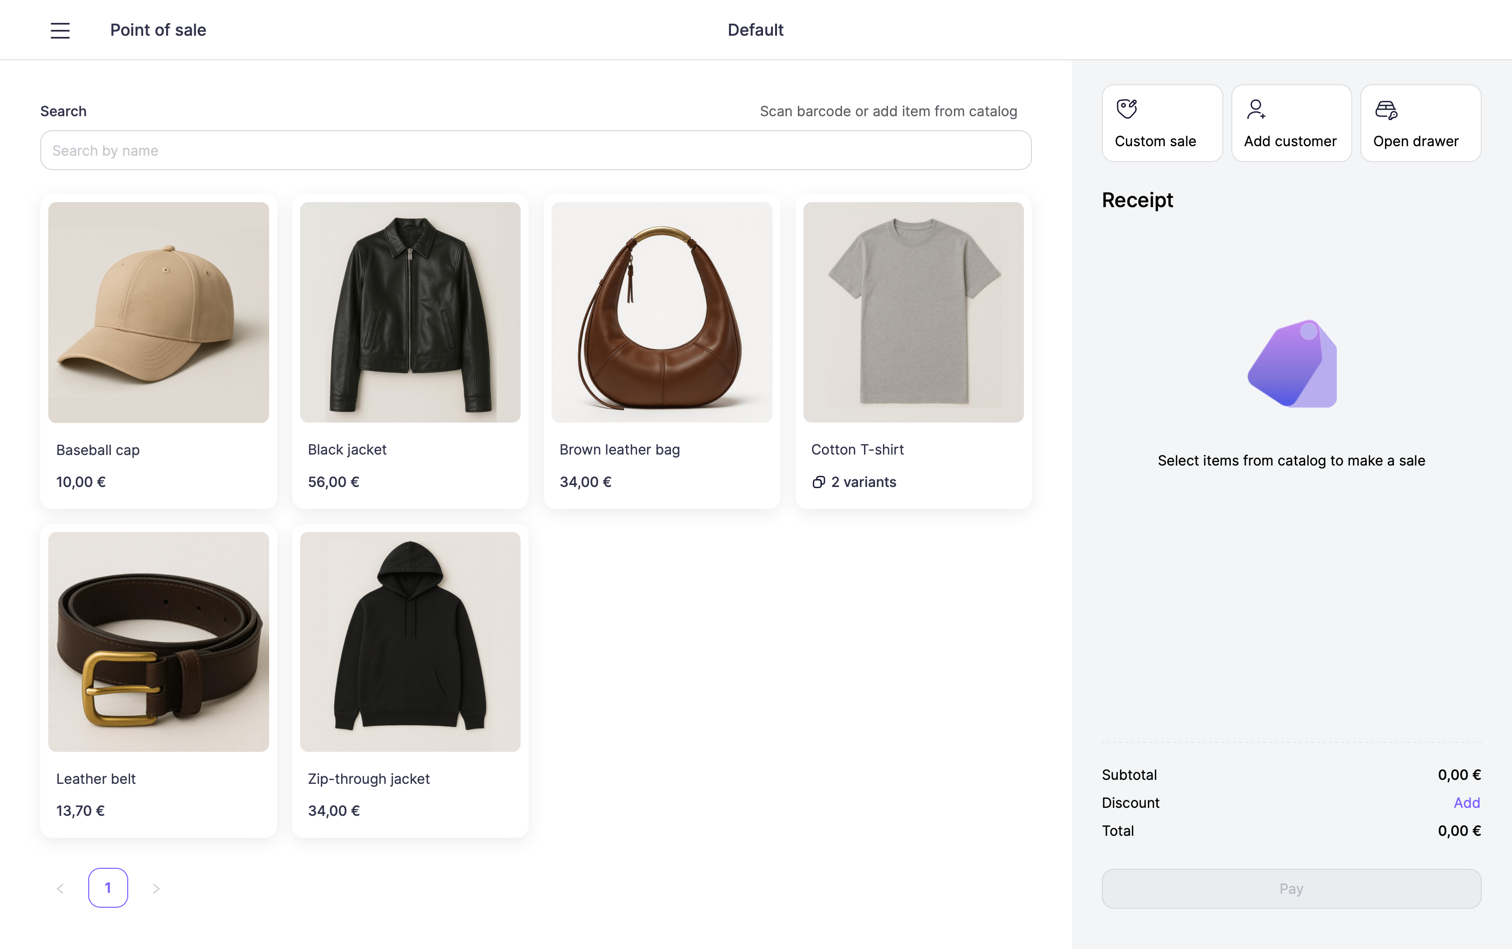Select page 1 in pagination

pos(108,888)
